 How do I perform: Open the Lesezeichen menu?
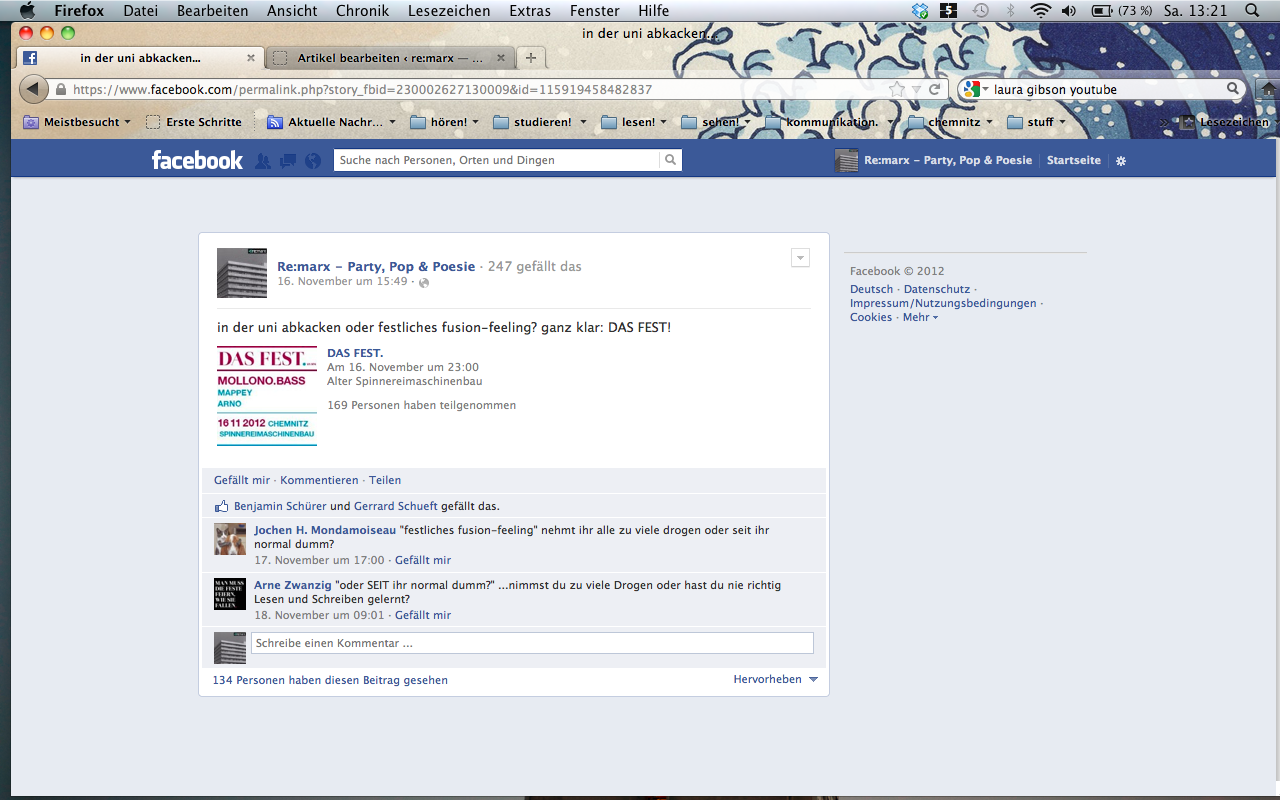pos(449,10)
